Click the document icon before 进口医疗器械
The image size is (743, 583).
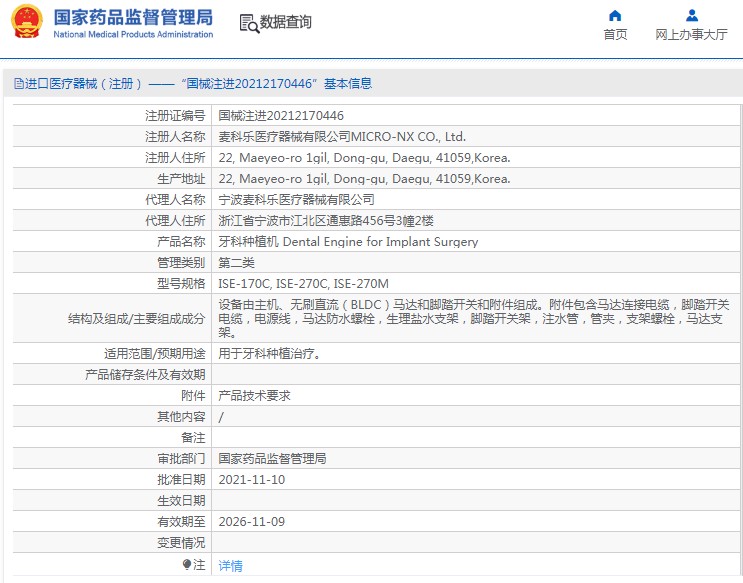(x=18, y=84)
